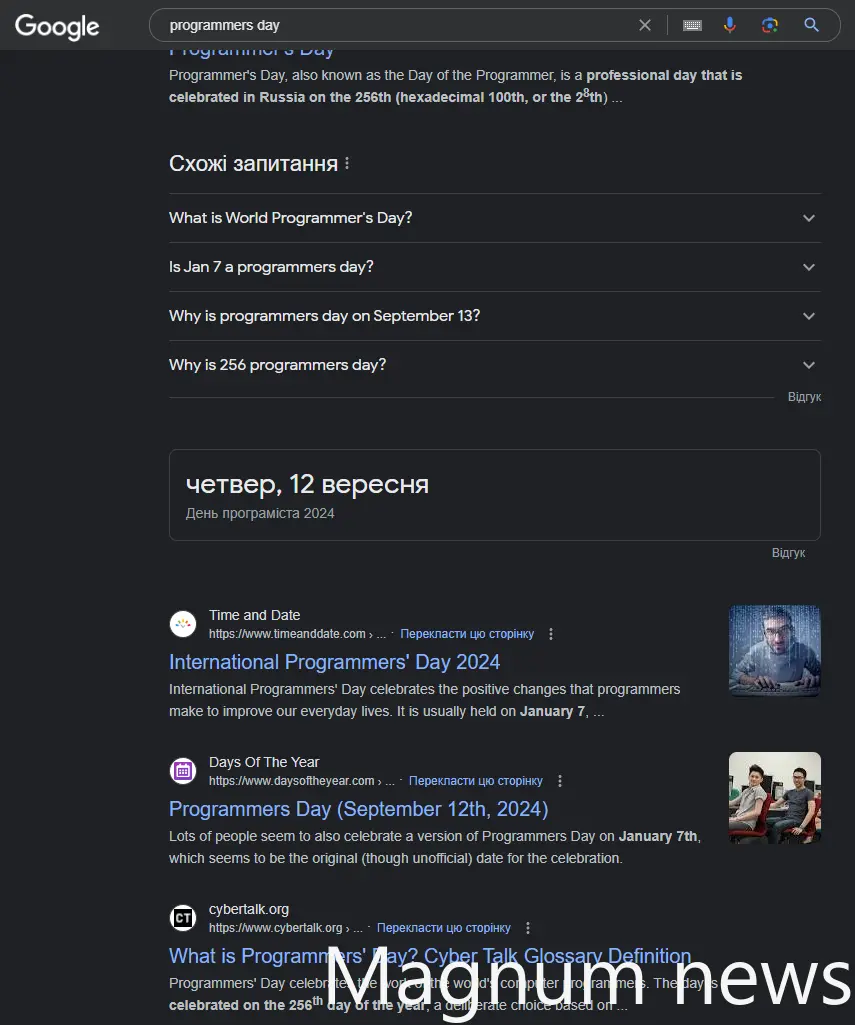Expand 'Why is 256 programmers day?'

pyautogui.click(x=495, y=365)
